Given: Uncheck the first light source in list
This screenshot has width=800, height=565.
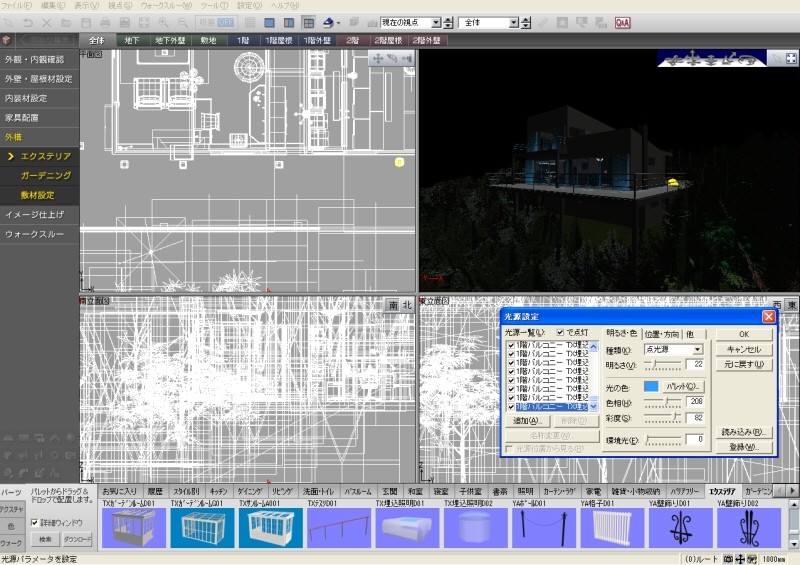Looking at the screenshot, I should tap(512, 346).
